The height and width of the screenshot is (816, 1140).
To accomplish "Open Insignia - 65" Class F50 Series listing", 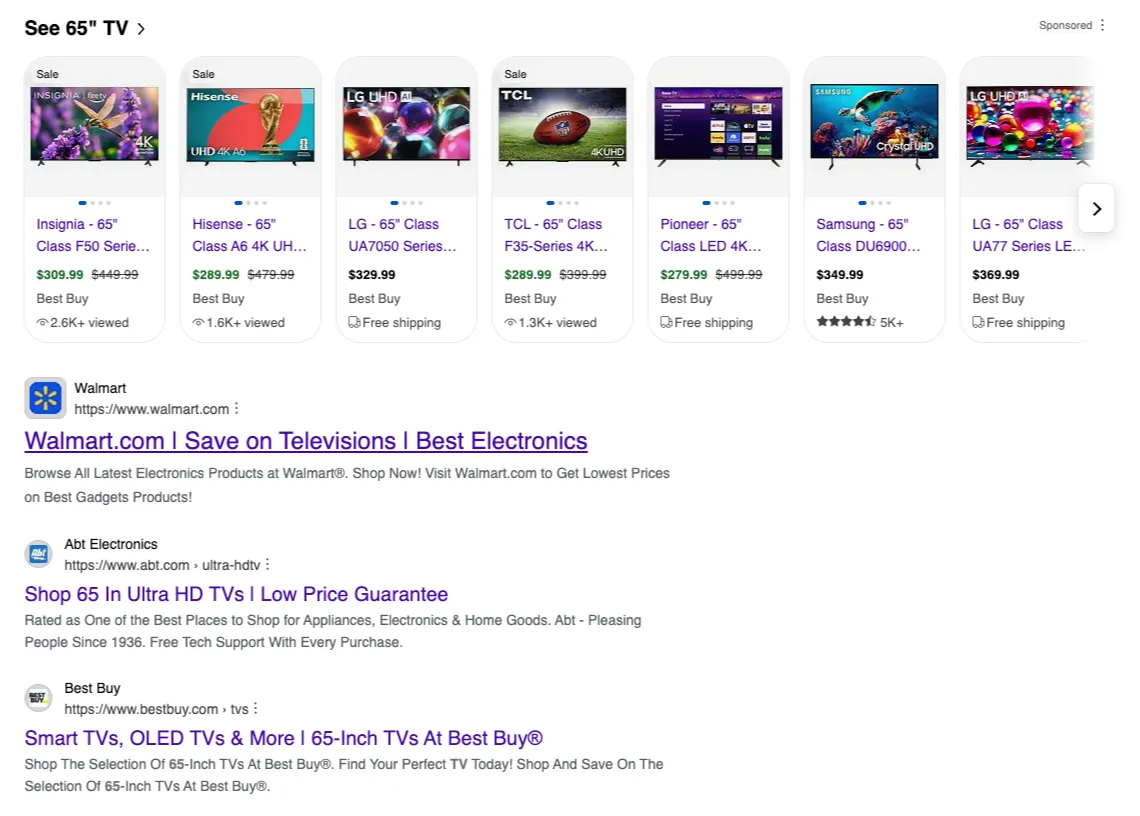I will pos(93,235).
